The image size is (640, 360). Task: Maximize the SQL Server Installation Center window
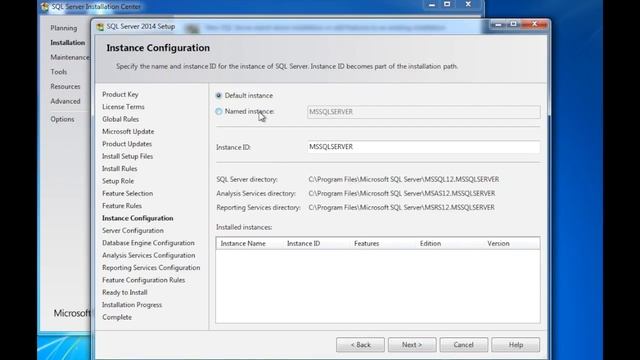tap(447, 4)
